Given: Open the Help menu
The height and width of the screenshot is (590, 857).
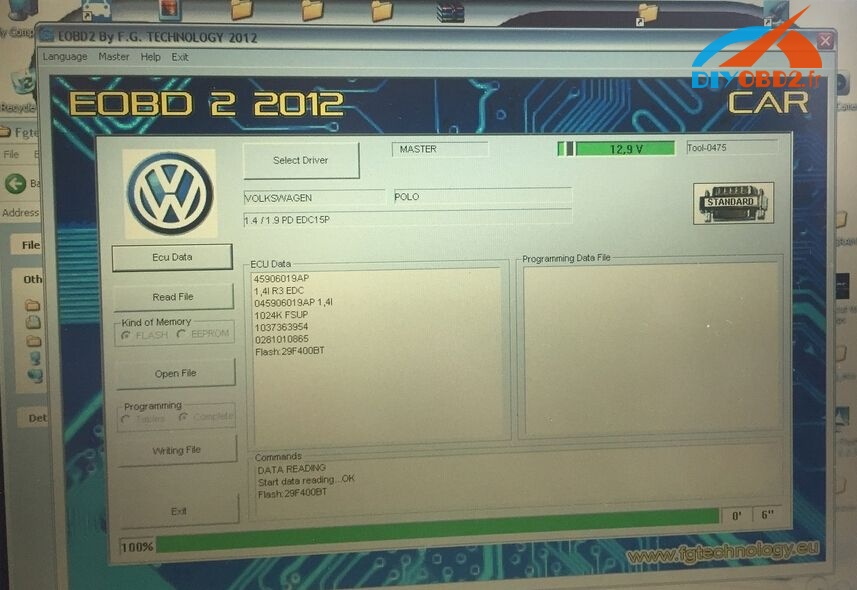Looking at the screenshot, I should [x=150, y=57].
